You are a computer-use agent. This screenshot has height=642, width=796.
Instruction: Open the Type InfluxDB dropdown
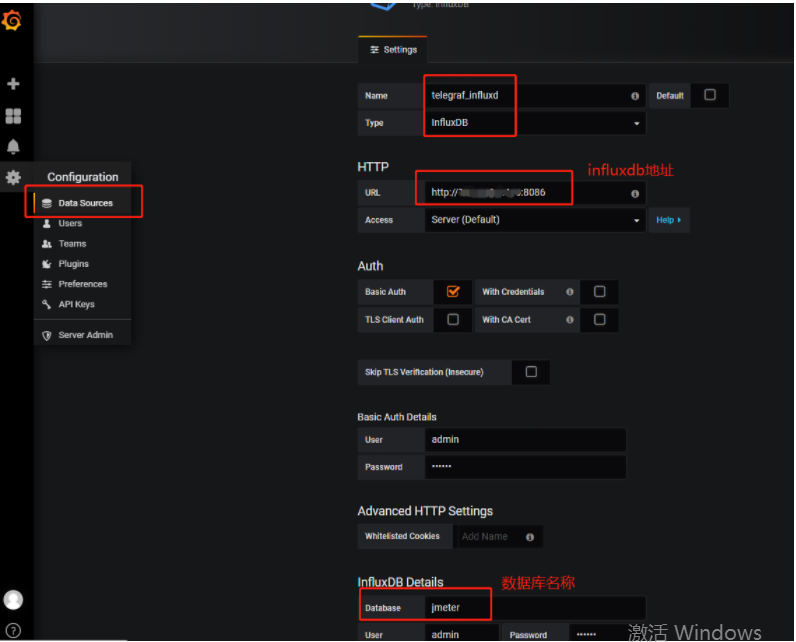pyautogui.click(x=535, y=123)
